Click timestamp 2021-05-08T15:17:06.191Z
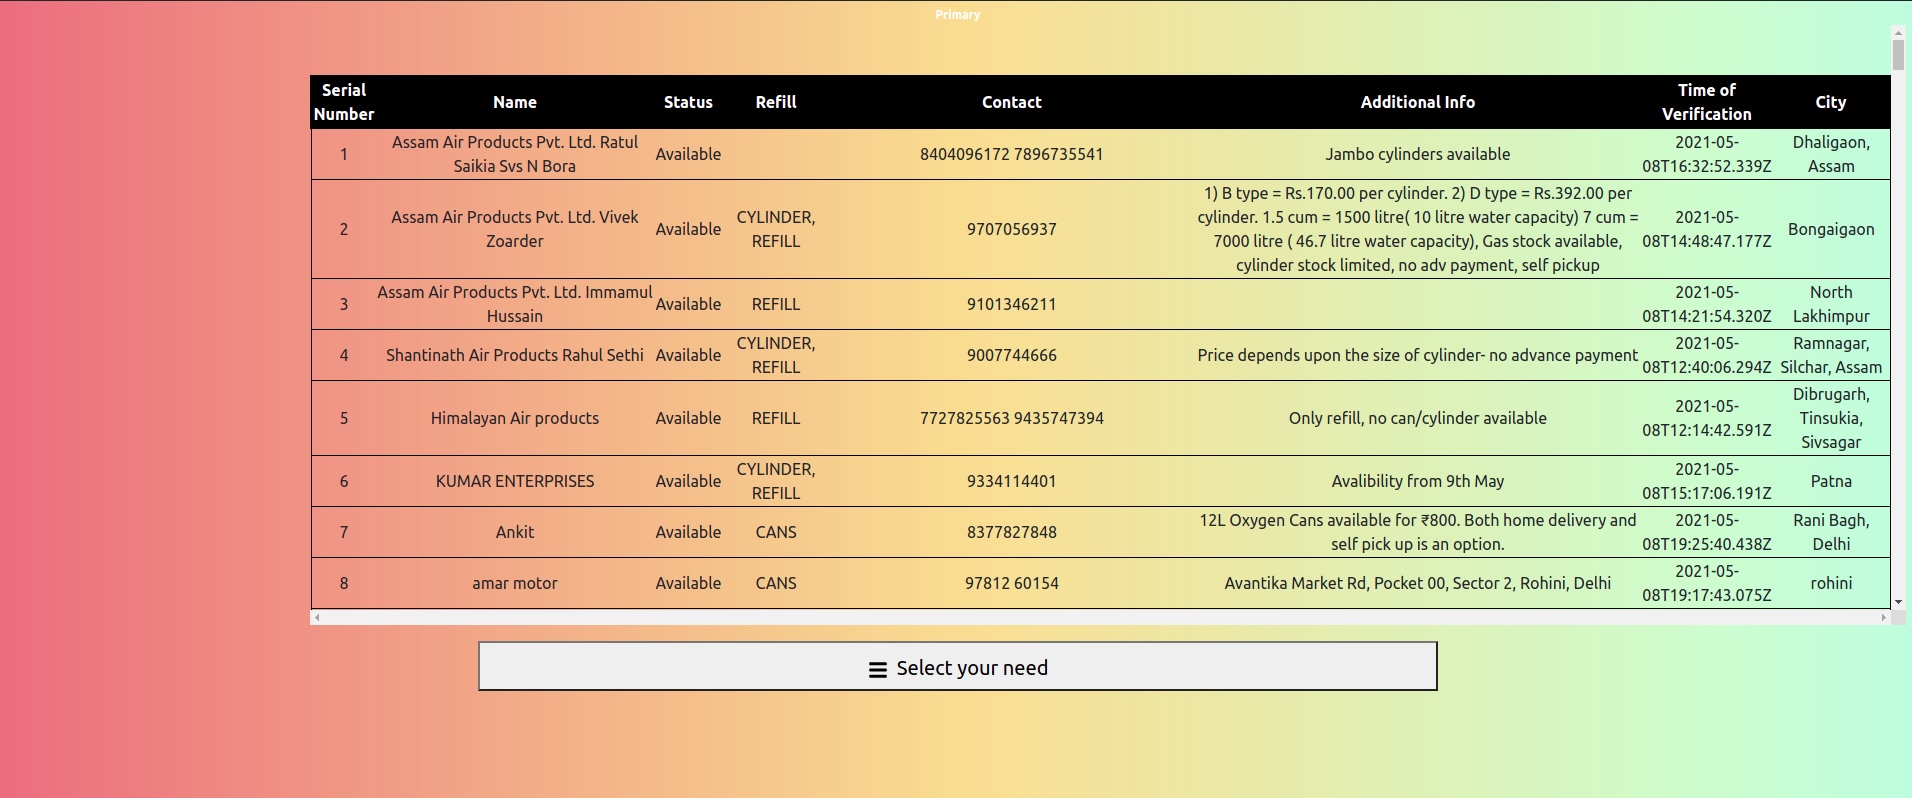 (x=1706, y=481)
